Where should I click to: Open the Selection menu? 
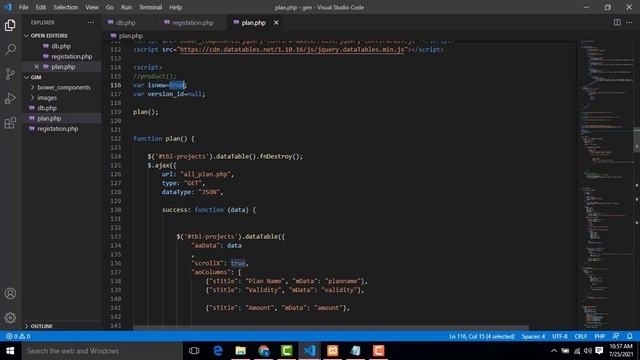pos(66,7)
